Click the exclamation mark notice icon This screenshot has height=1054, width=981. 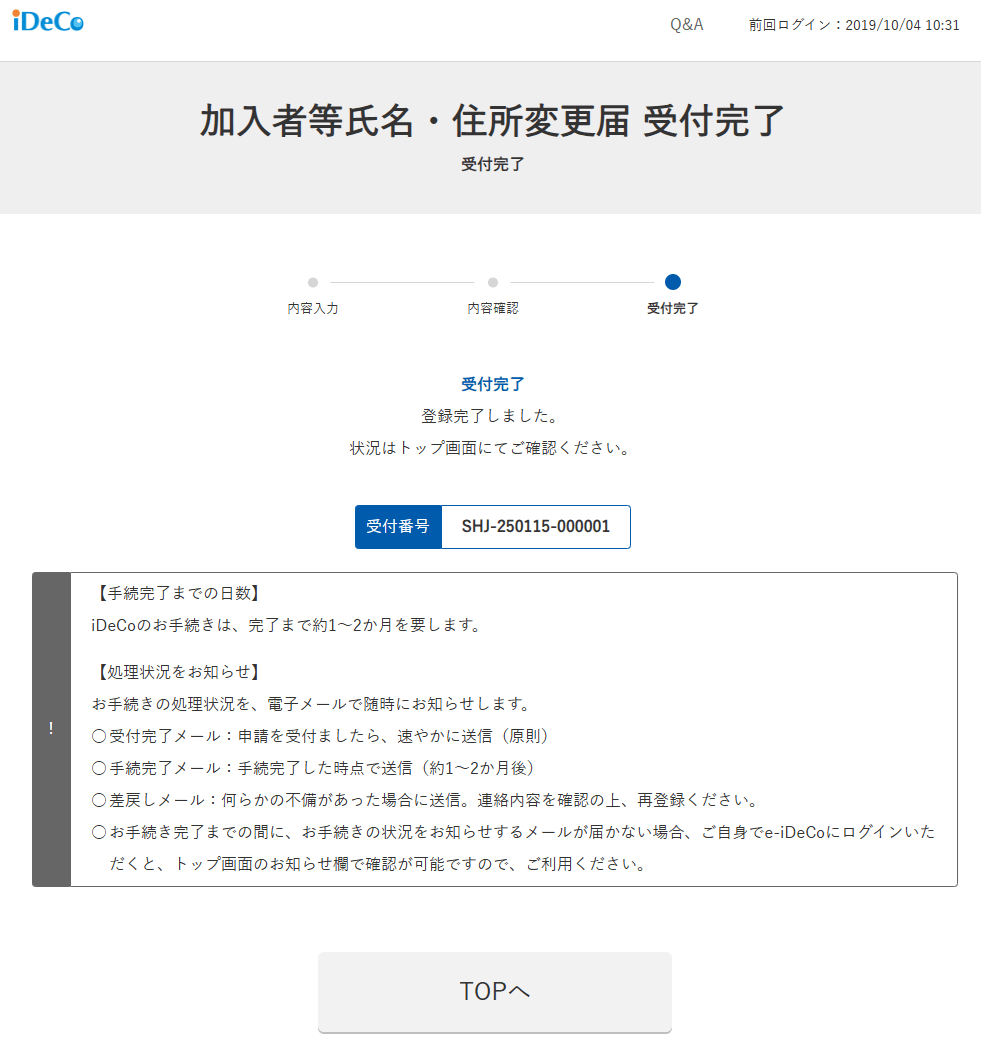pos(51,729)
